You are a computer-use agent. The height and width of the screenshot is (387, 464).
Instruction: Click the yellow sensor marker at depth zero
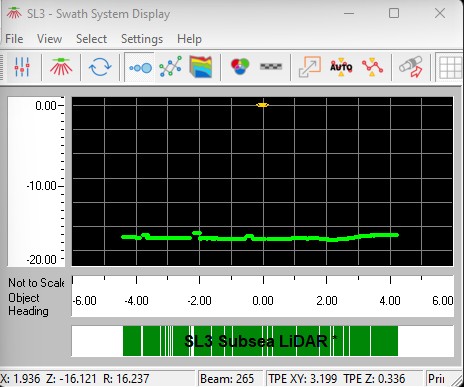(x=263, y=105)
